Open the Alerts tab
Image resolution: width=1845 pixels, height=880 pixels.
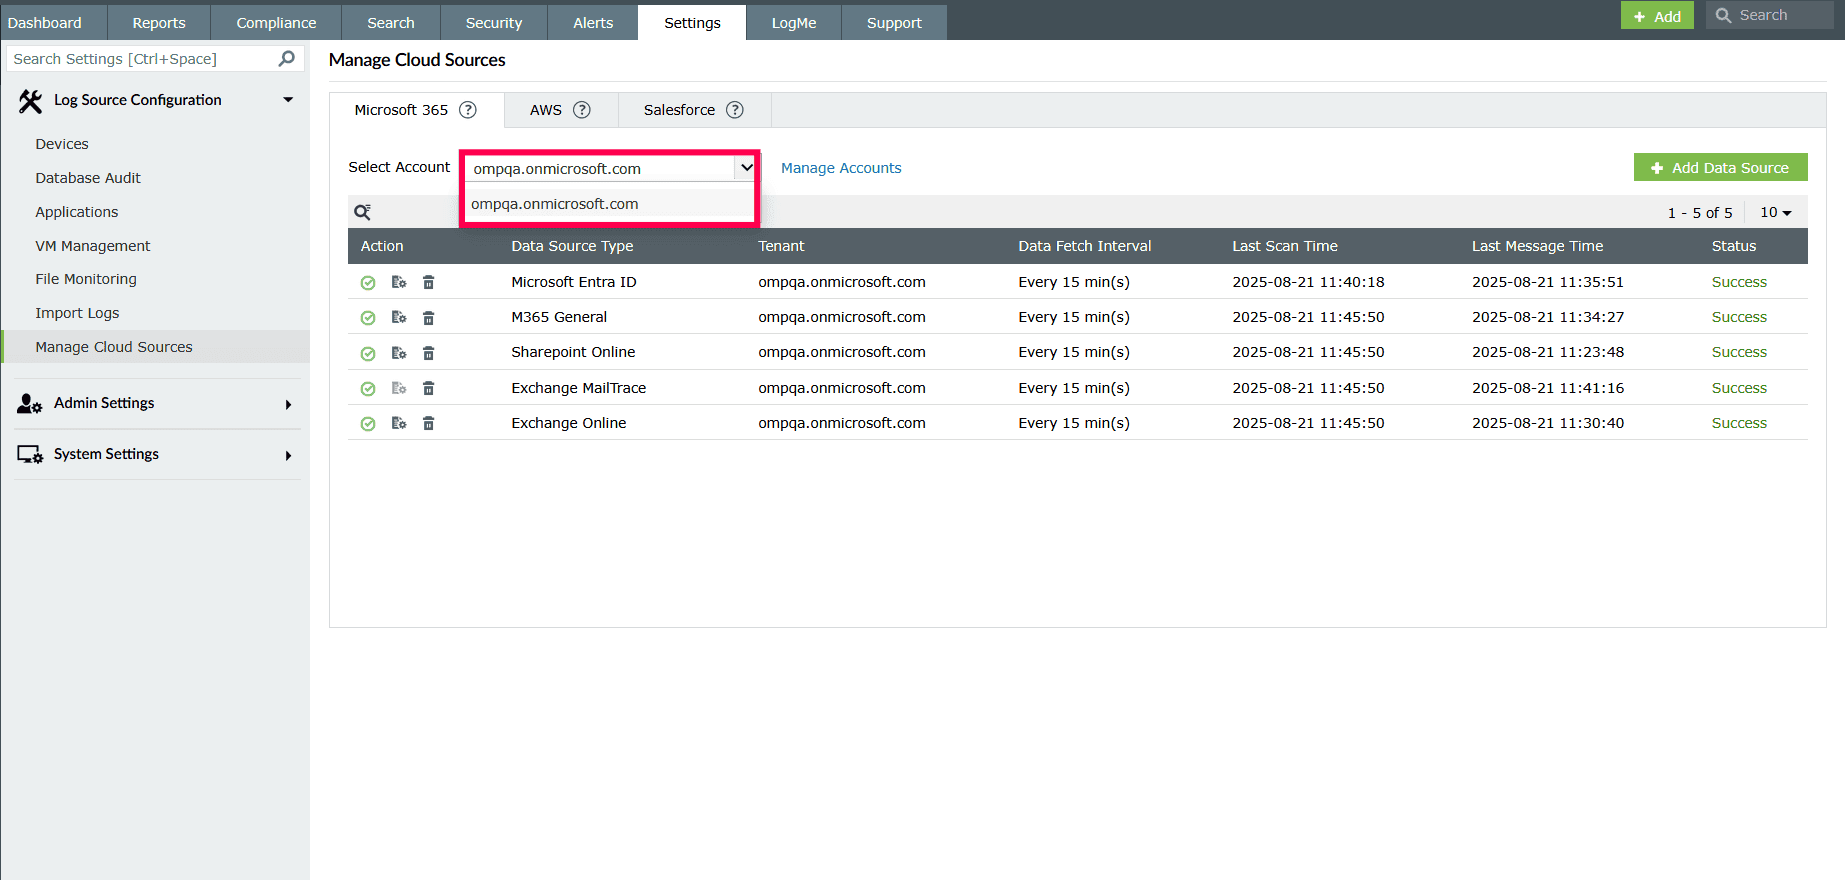pos(593,23)
